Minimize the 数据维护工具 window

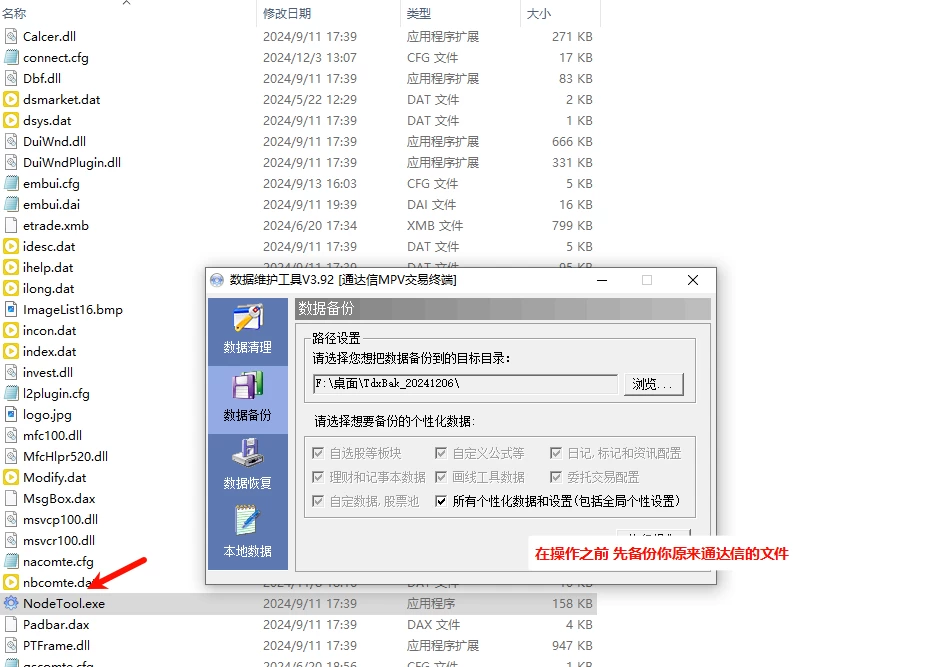pyautogui.click(x=602, y=280)
